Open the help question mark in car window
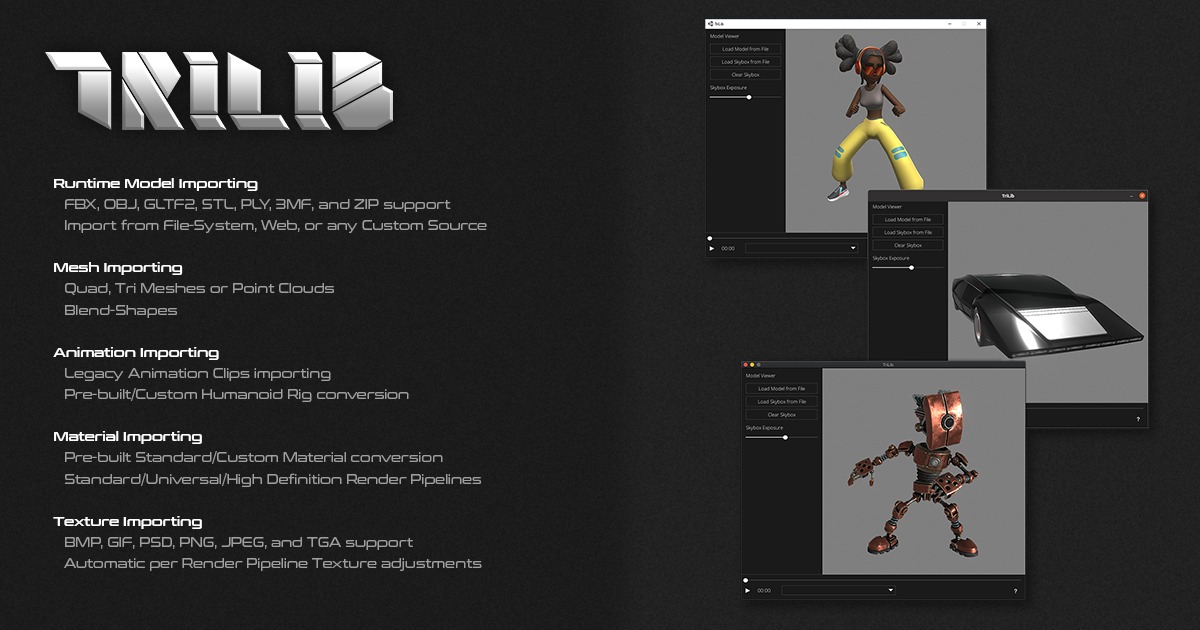This screenshot has width=1200, height=630. tap(1138, 419)
